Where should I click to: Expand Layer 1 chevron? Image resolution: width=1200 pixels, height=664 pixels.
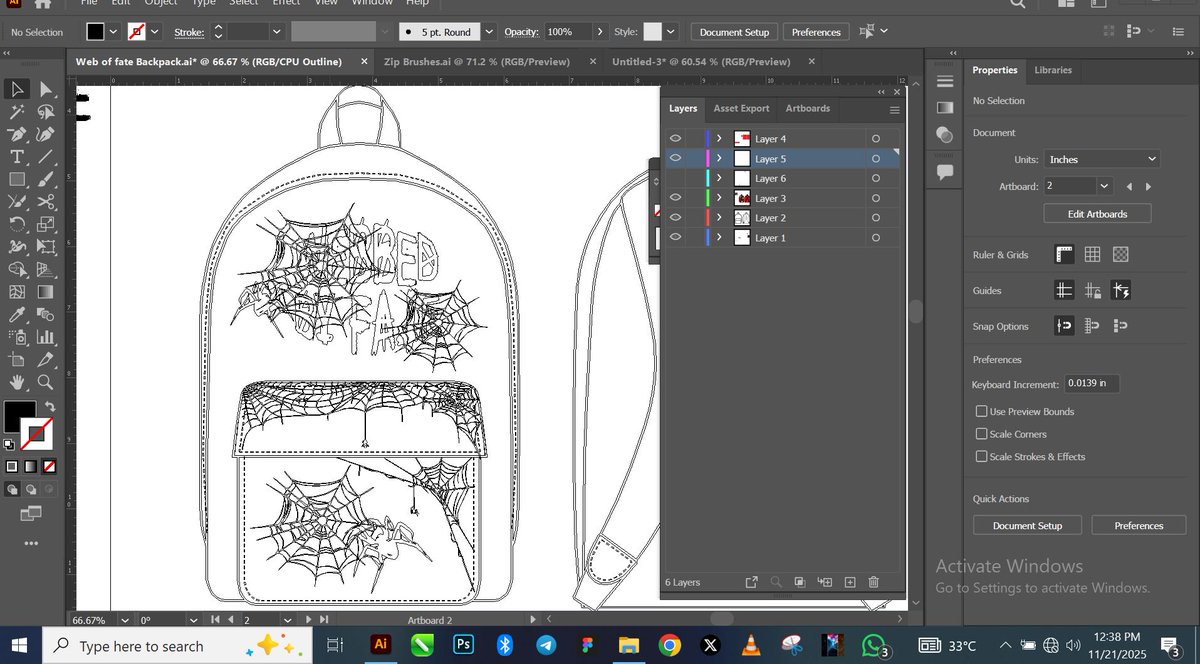(x=719, y=238)
